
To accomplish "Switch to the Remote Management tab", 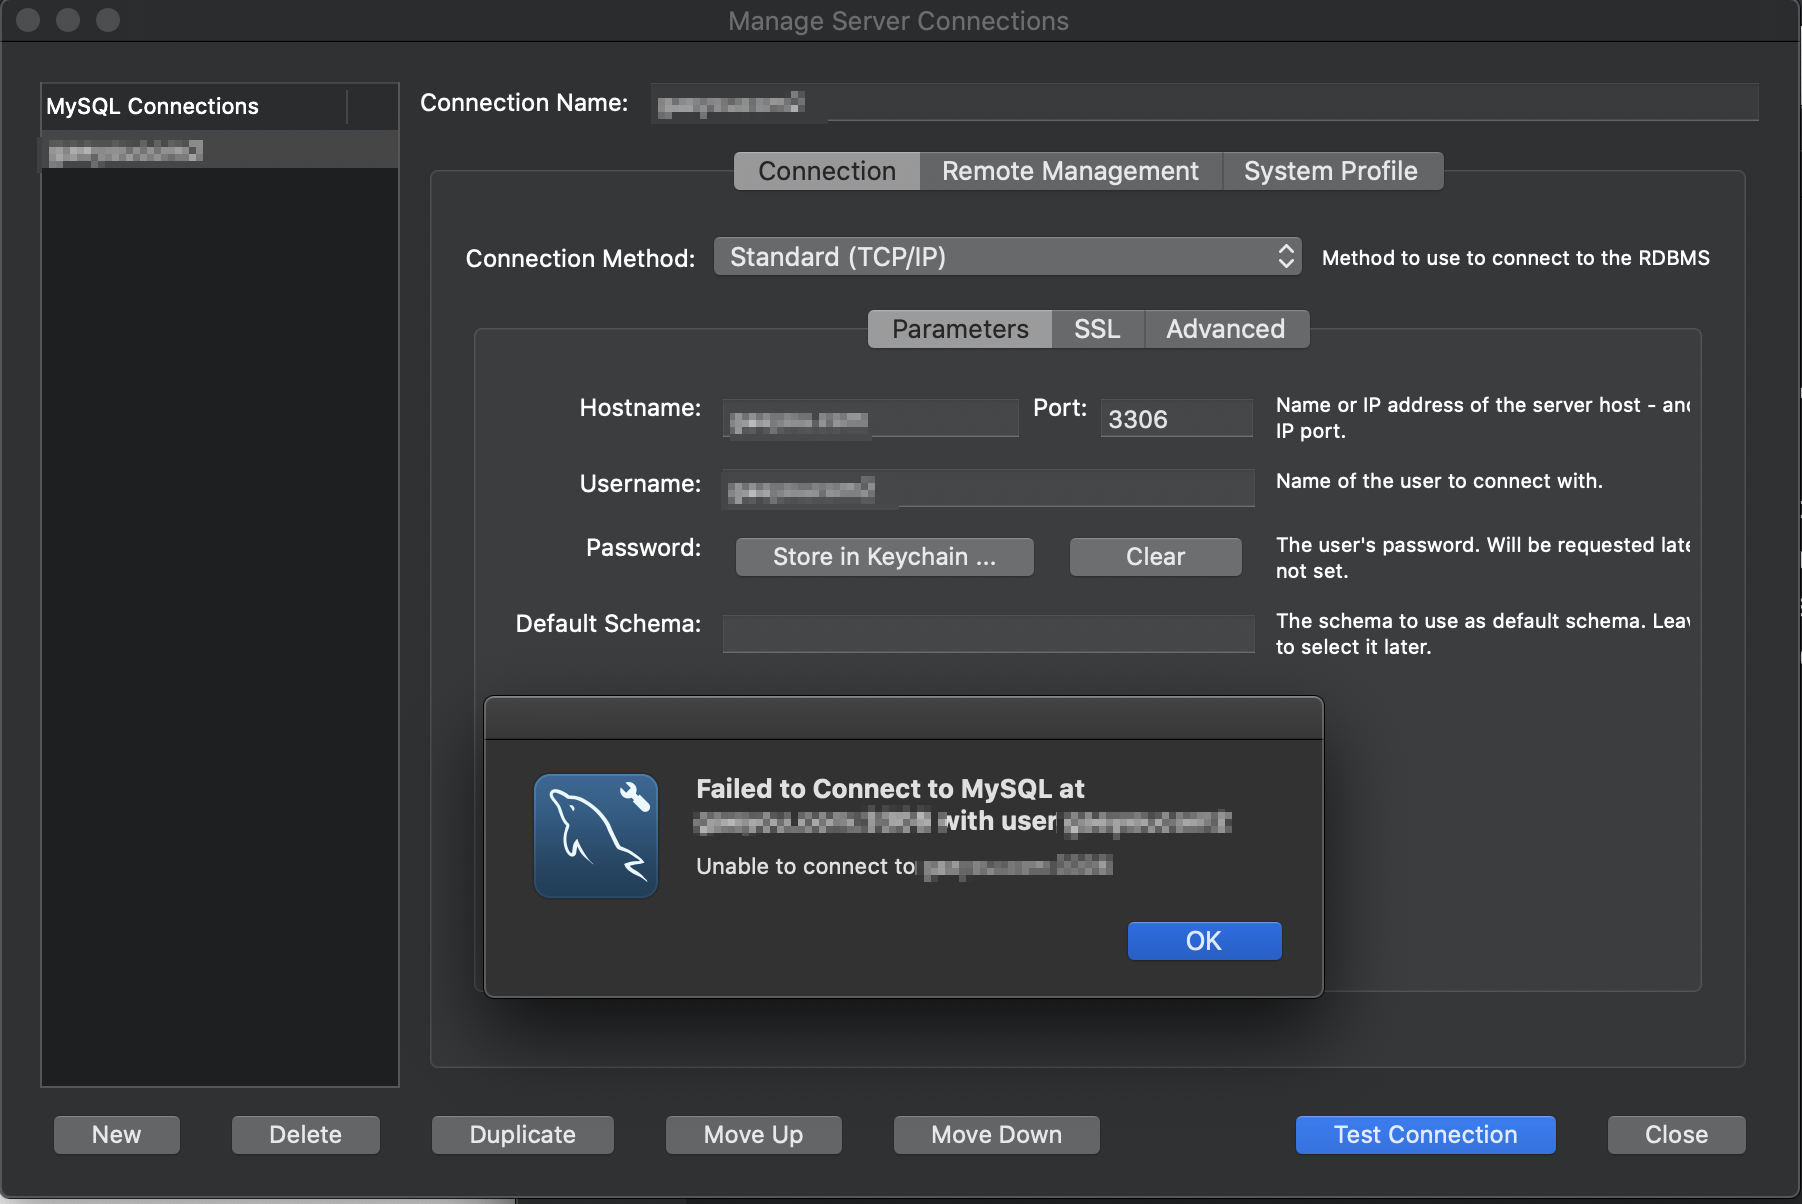I will pos(1070,171).
